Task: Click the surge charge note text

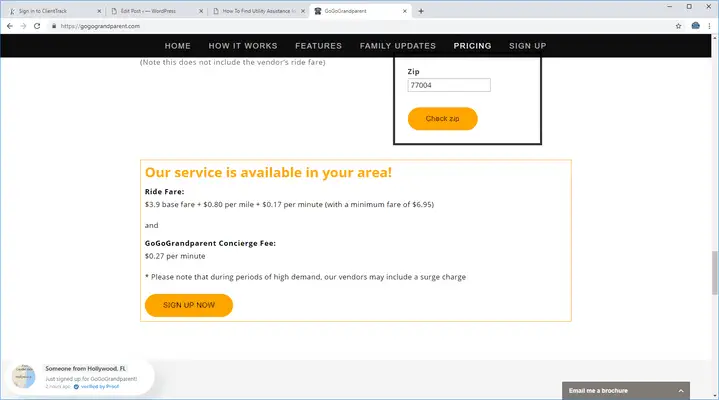Action: tap(305, 277)
